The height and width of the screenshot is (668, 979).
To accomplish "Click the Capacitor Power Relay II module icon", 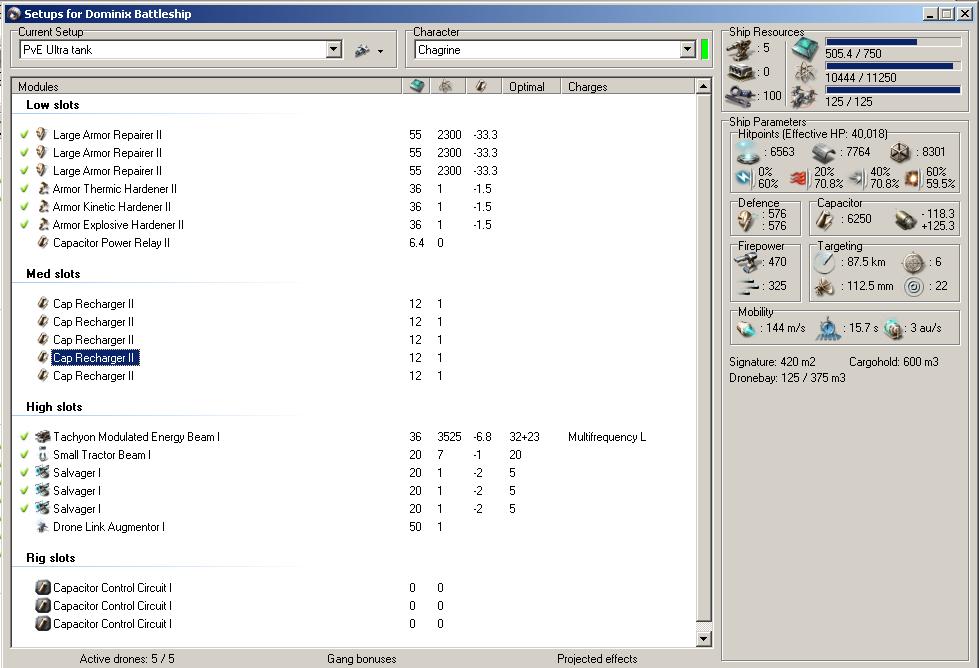I will [x=42, y=242].
